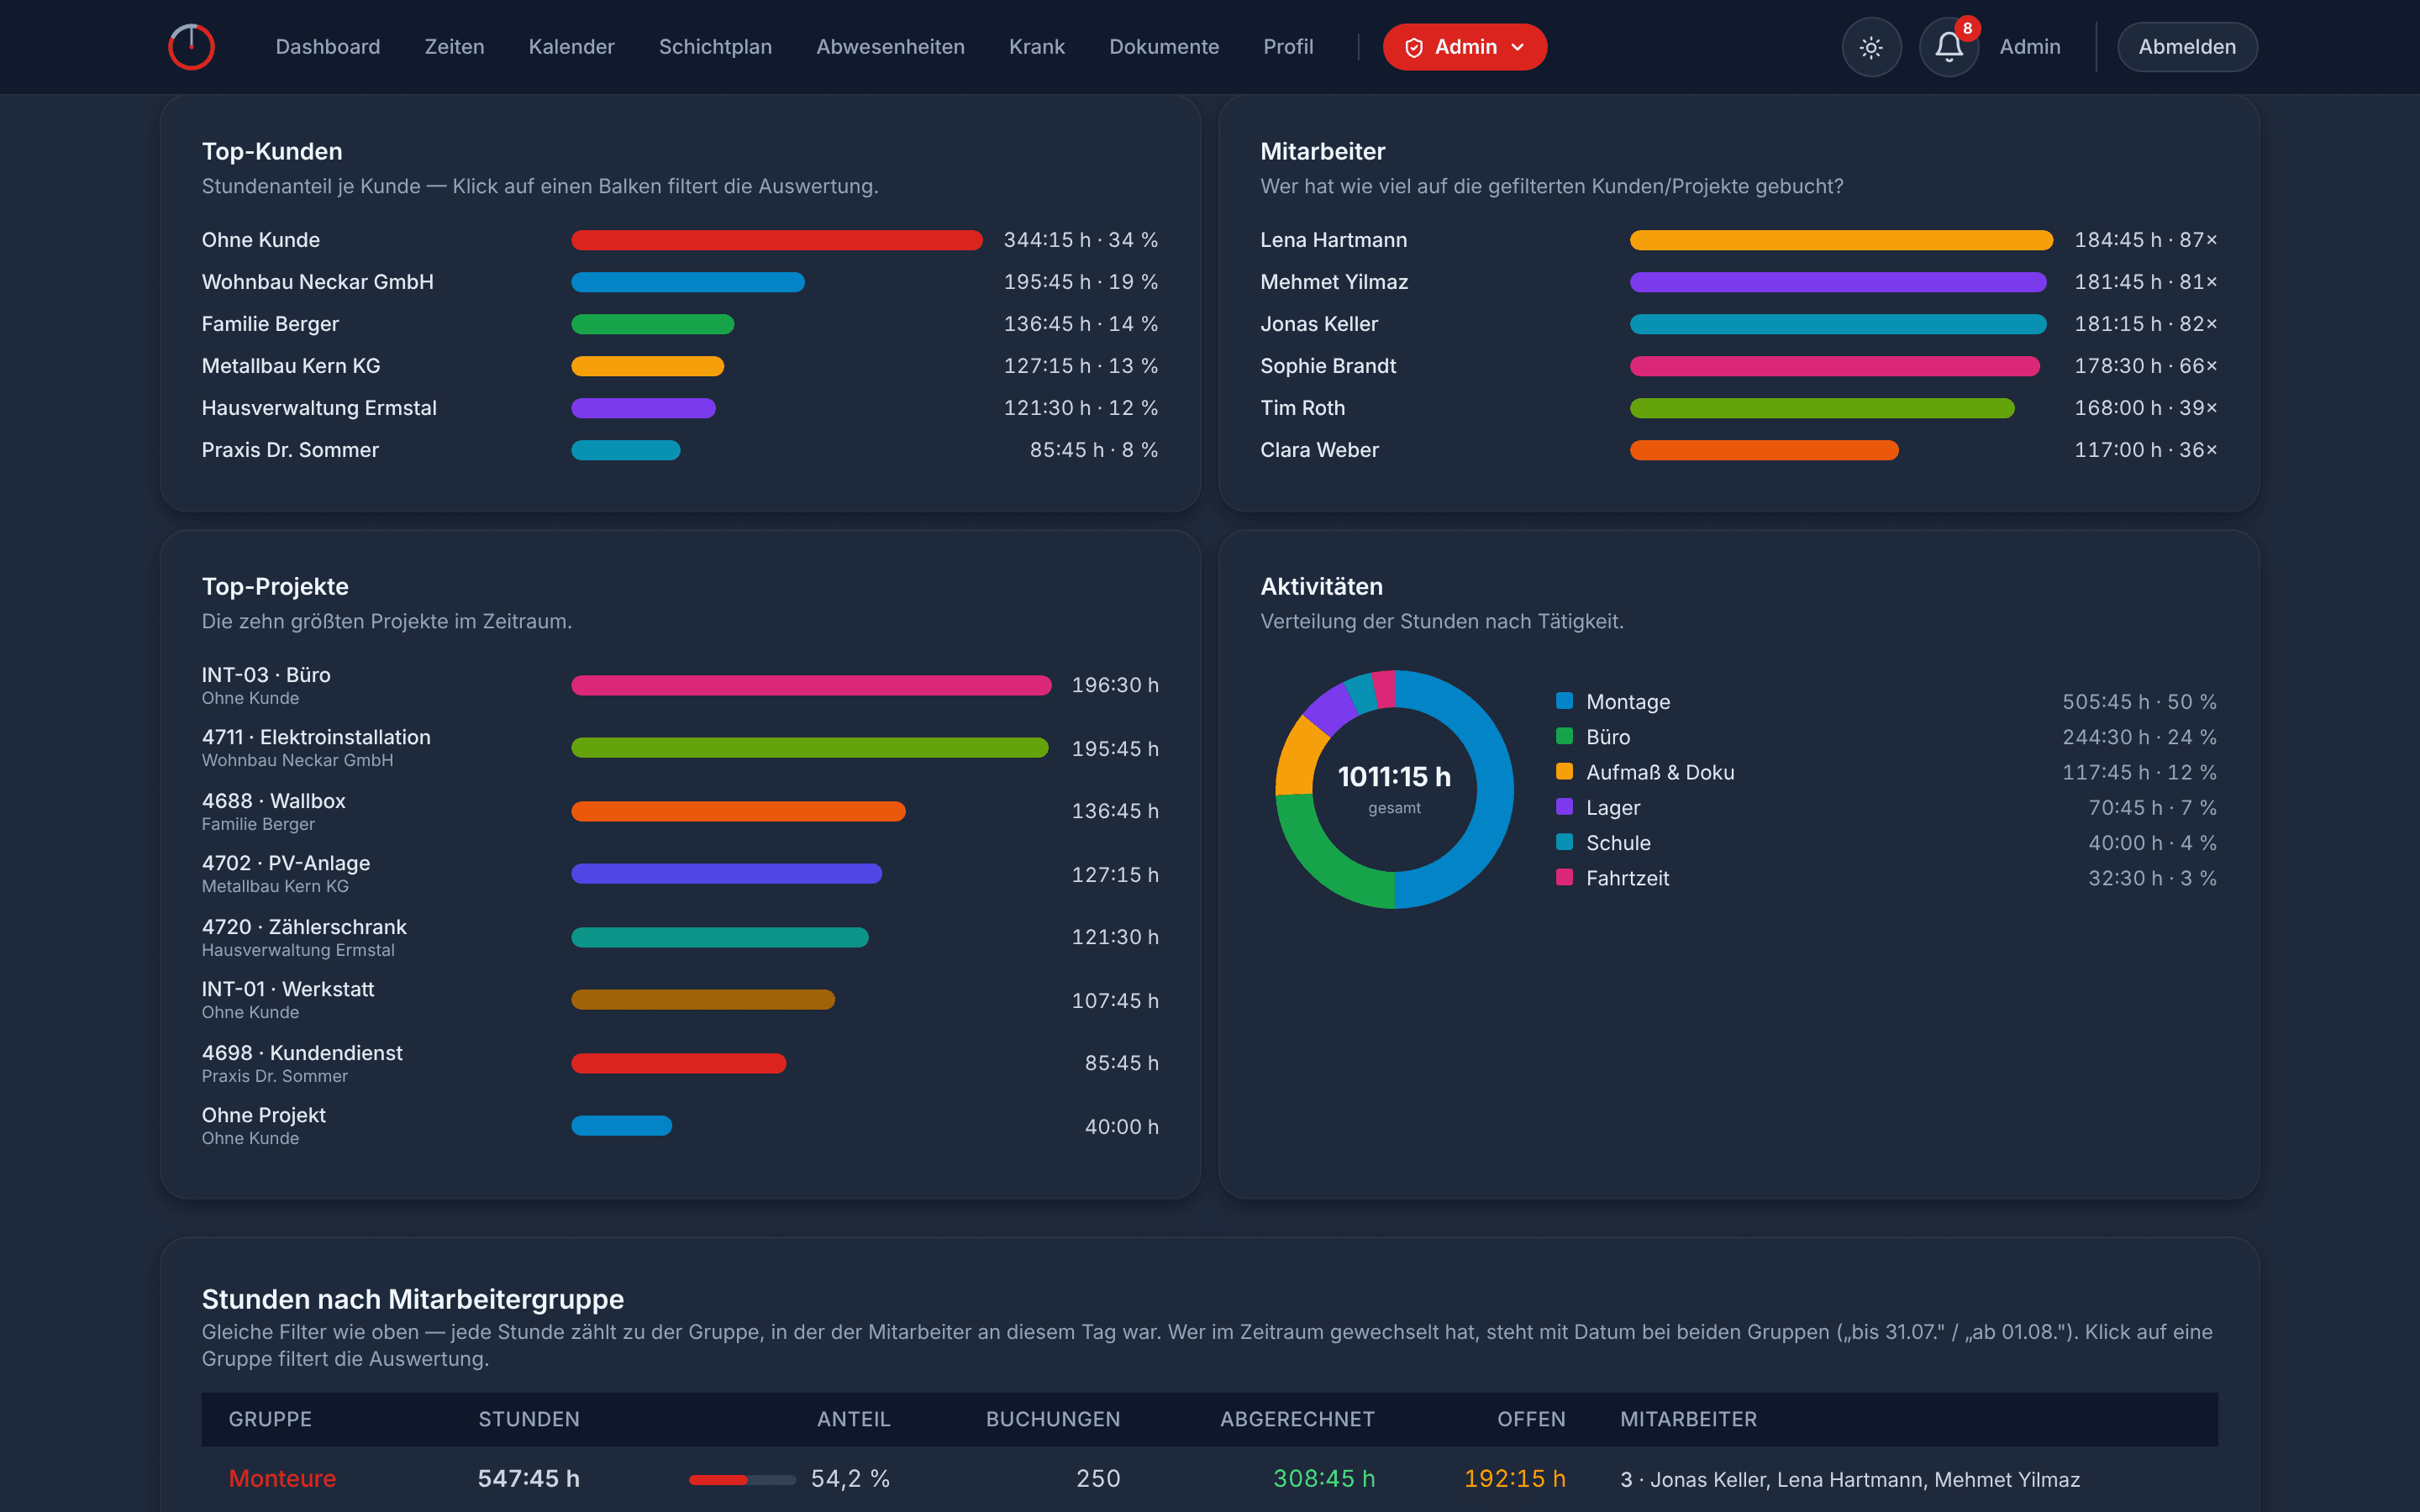This screenshot has height=1512, width=2420.
Task: Click the Montage legend color swatch
Action: pyautogui.click(x=1564, y=701)
